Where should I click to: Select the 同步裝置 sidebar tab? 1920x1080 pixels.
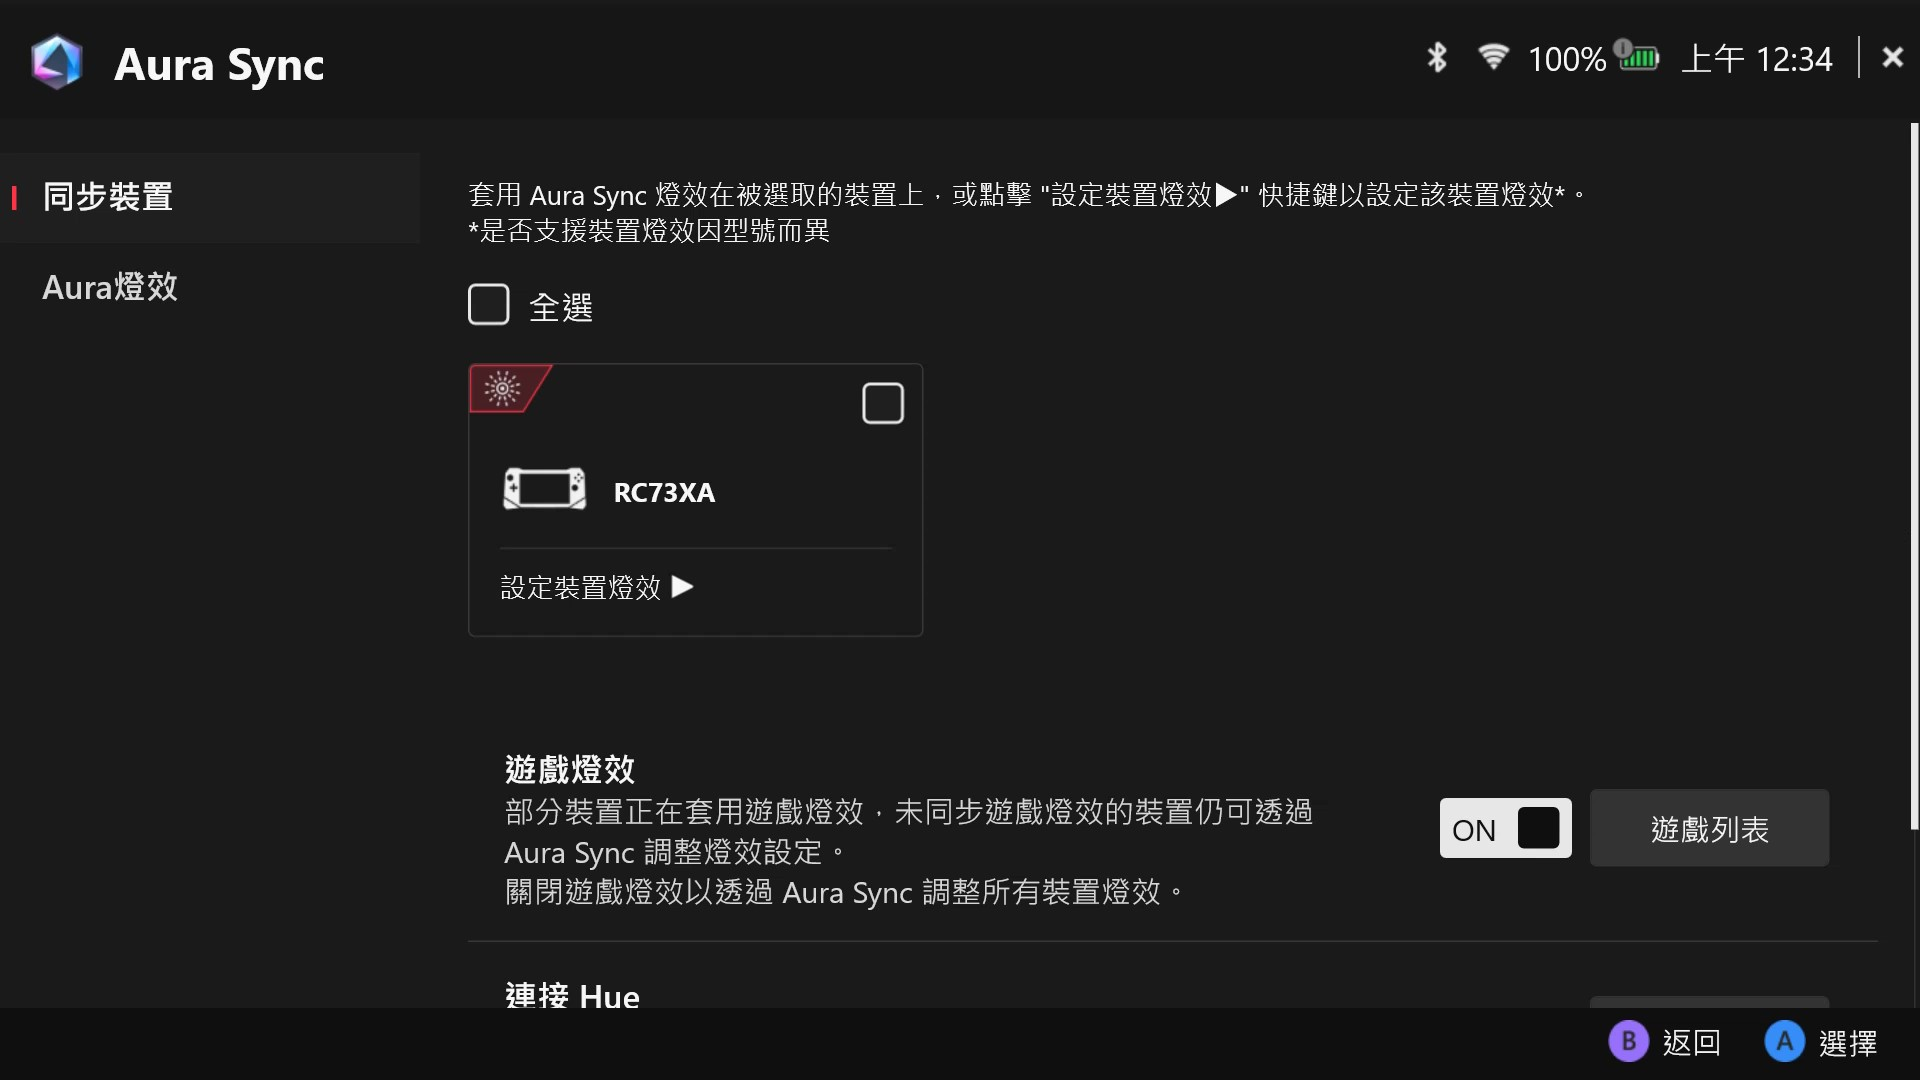(x=108, y=197)
